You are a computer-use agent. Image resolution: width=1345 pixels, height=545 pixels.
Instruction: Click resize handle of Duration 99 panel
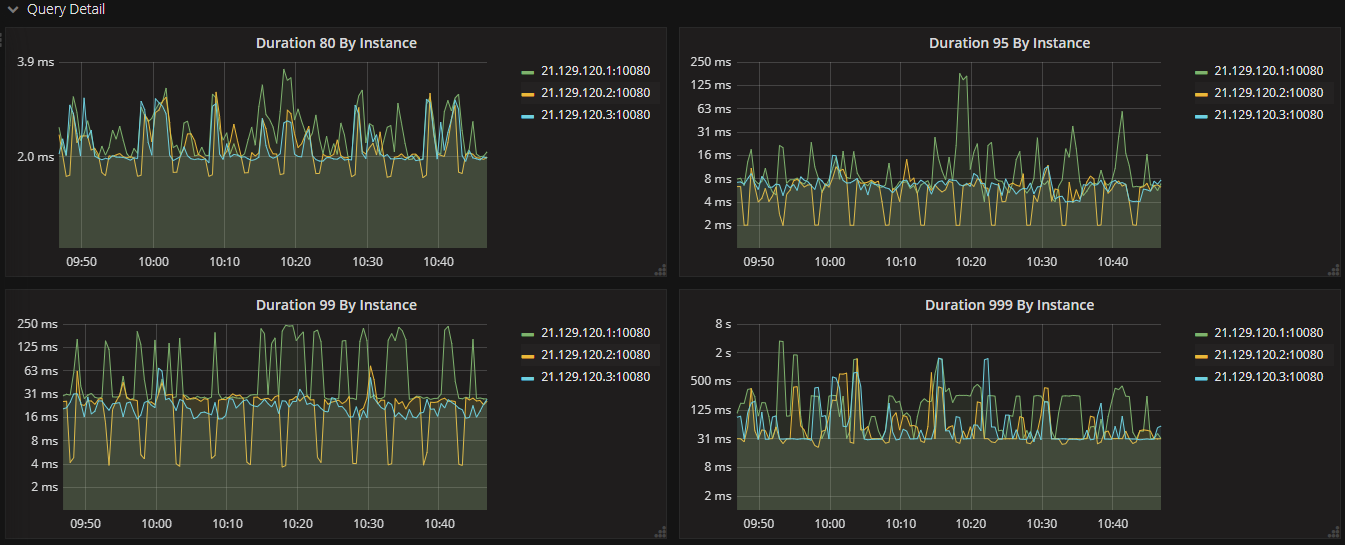pos(660,532)
